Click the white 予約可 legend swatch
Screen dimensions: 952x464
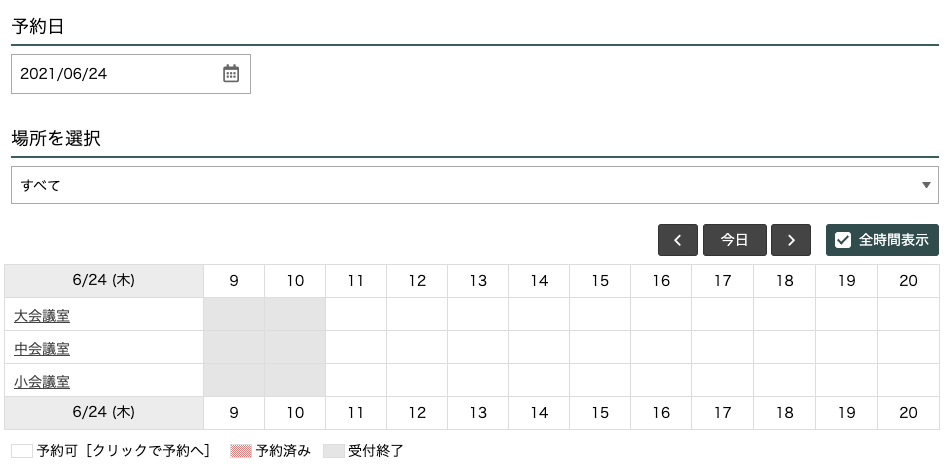point(21,451)
